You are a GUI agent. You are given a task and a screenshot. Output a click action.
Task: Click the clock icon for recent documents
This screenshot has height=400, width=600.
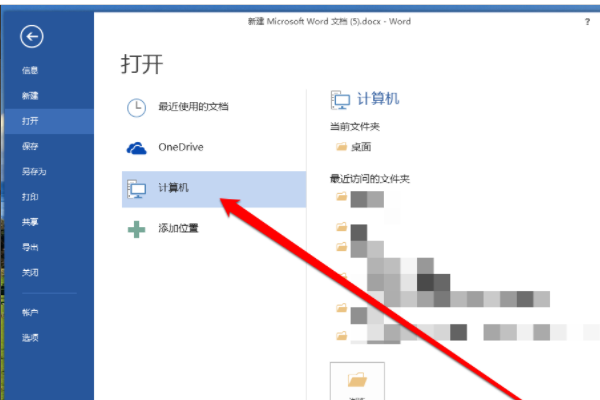pyautogui.click(x=136, y=108)
